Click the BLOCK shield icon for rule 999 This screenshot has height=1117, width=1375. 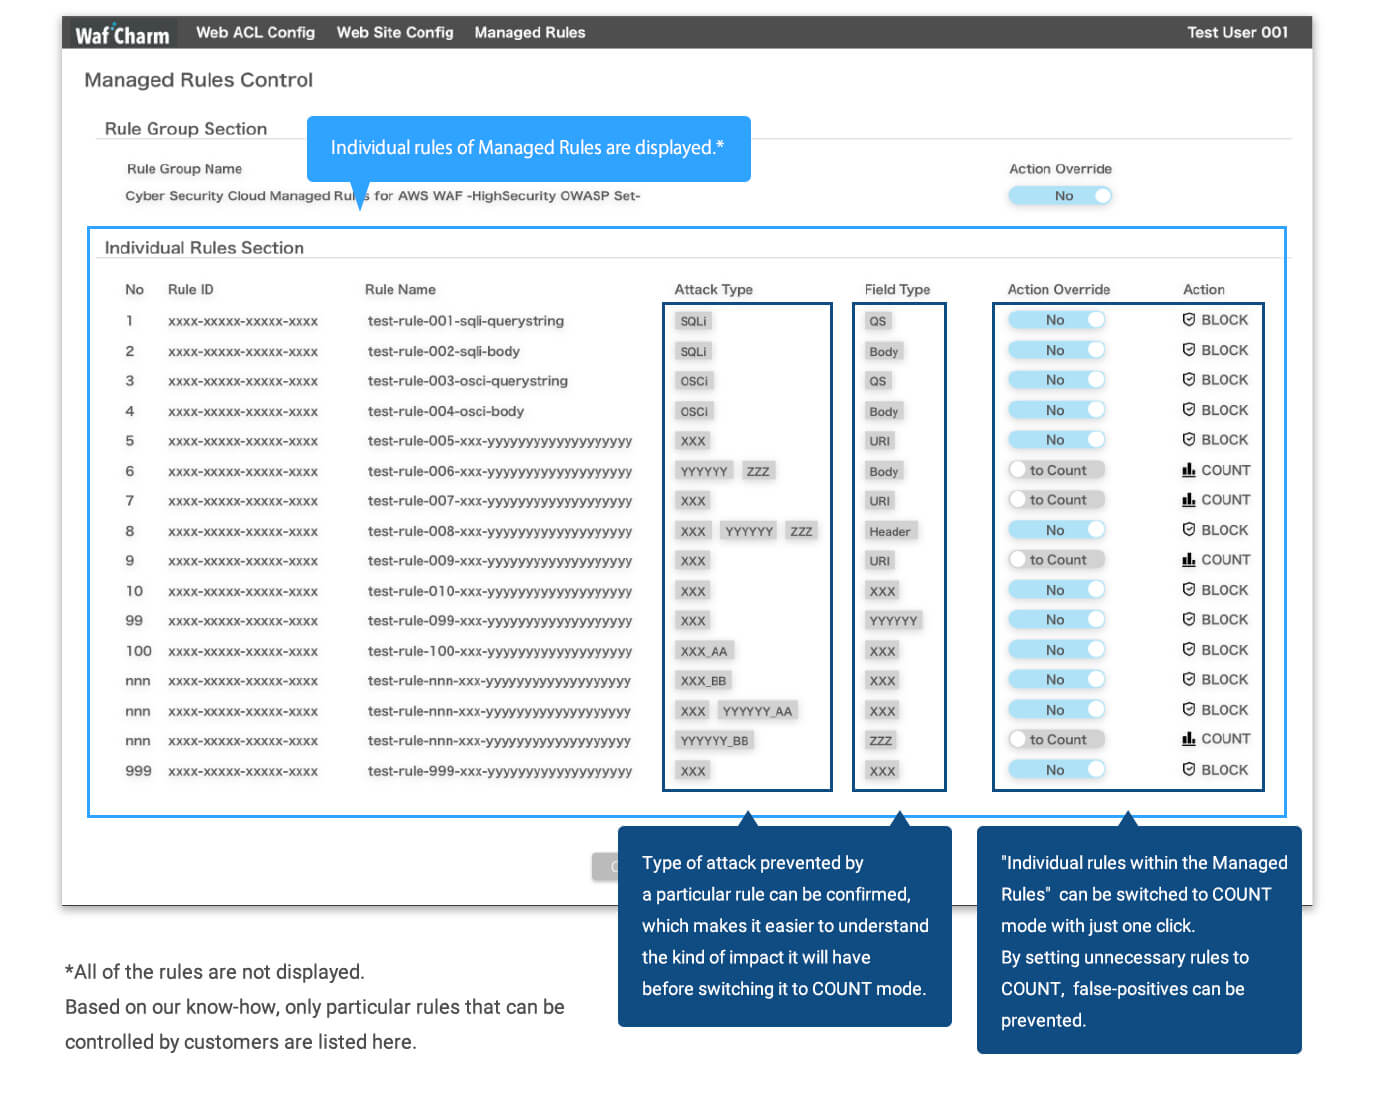[x=1189, y=770]
